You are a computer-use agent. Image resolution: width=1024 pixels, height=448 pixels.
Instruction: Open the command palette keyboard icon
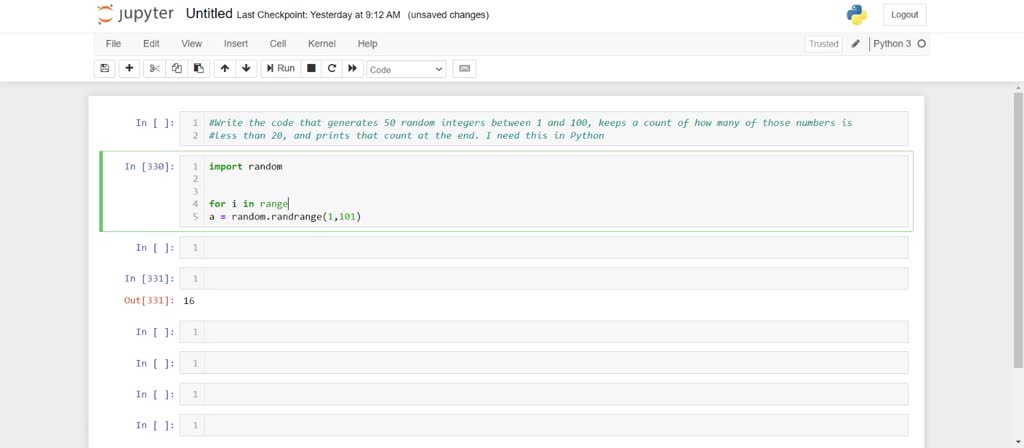464,69
